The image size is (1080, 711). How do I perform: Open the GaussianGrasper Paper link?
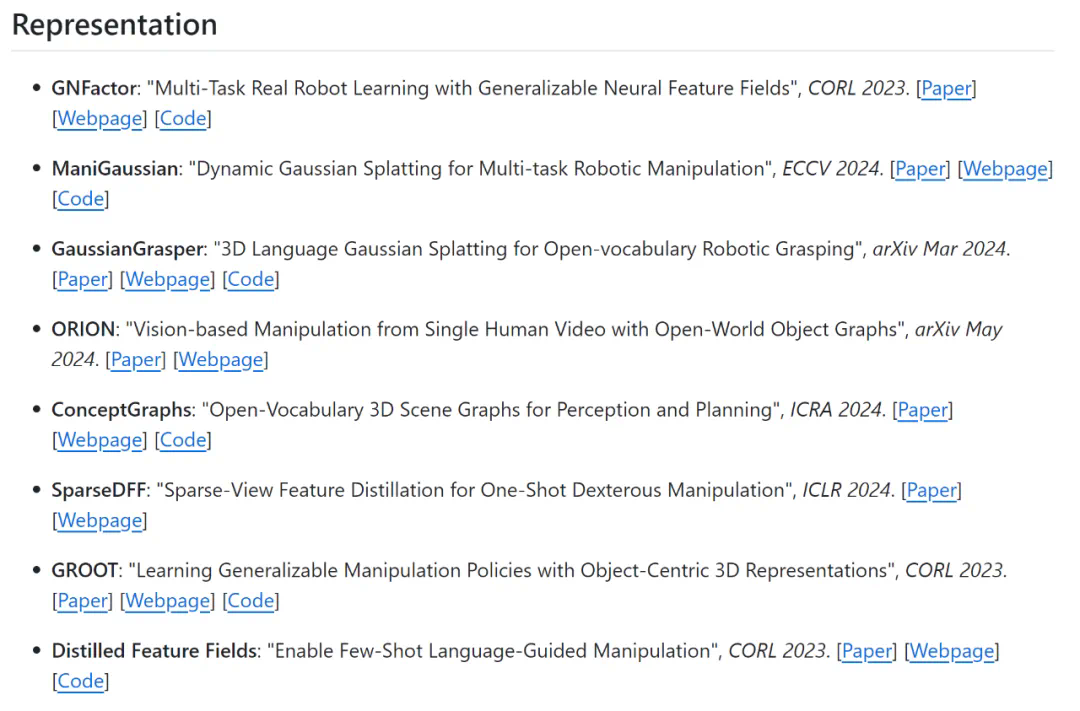pos(82,280)
